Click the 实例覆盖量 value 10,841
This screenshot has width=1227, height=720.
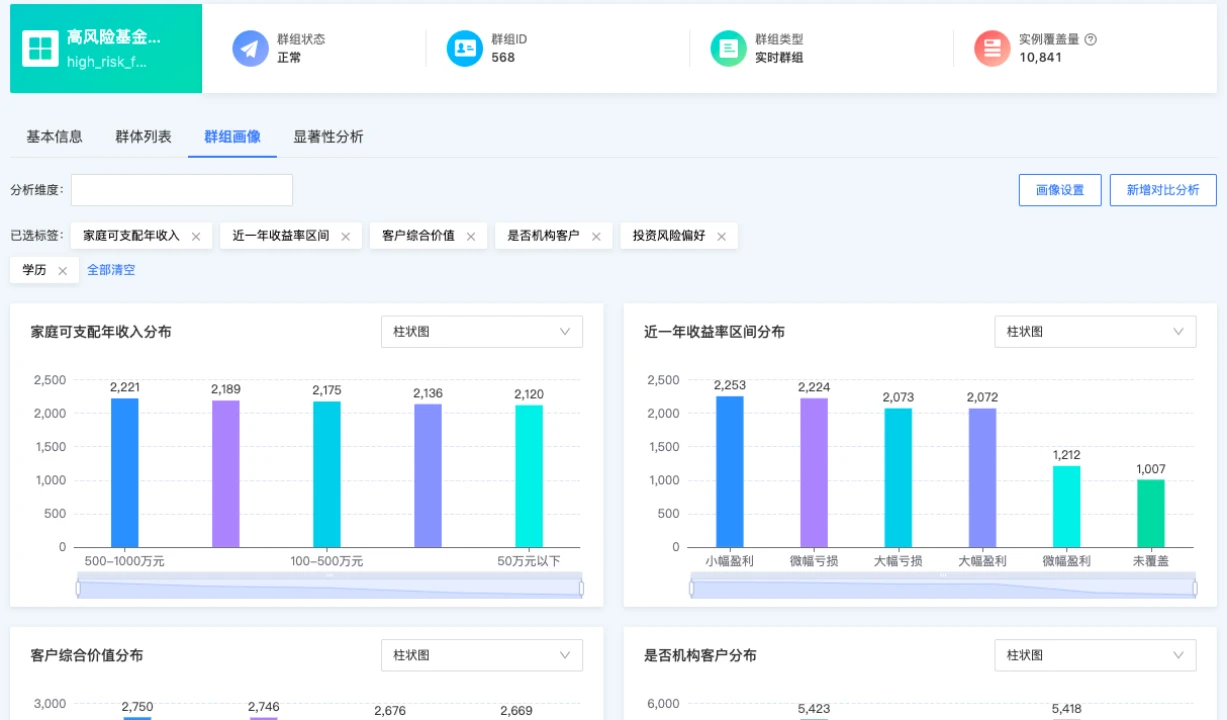point(1040,57)
